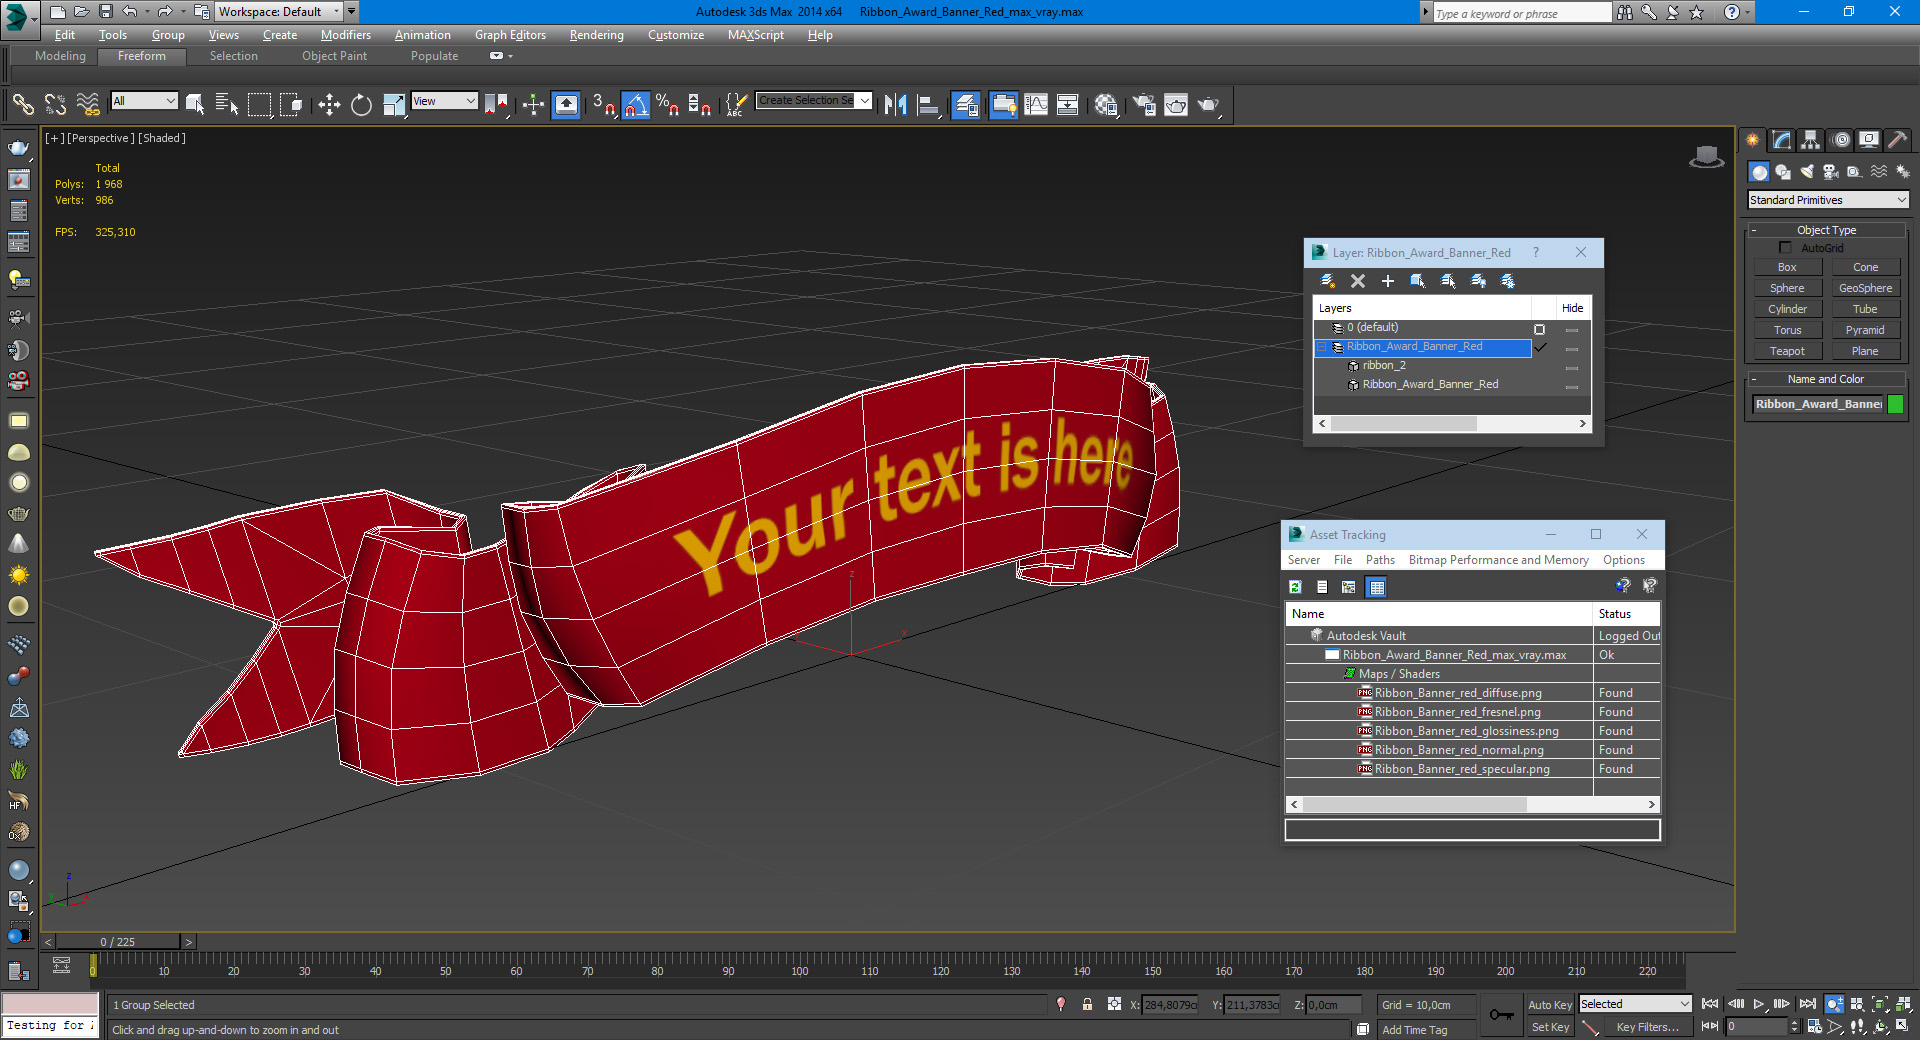Enable the AutoGrid checkbox
The width and height of the screenshot is (1920, 1040).
[x=1785, y=247]
